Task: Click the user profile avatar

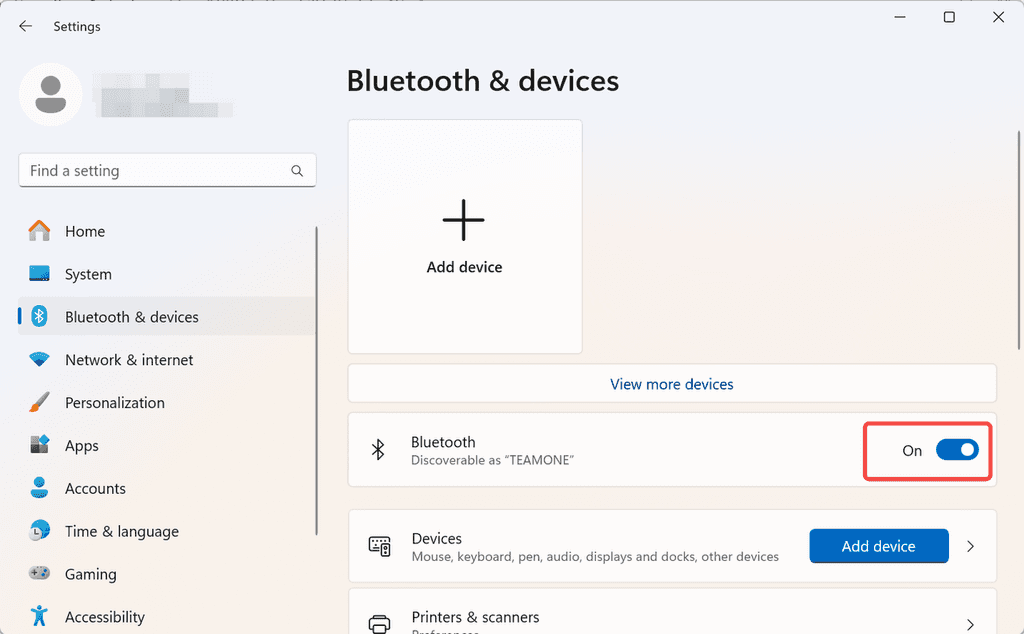Action: (x=50, y=94)
